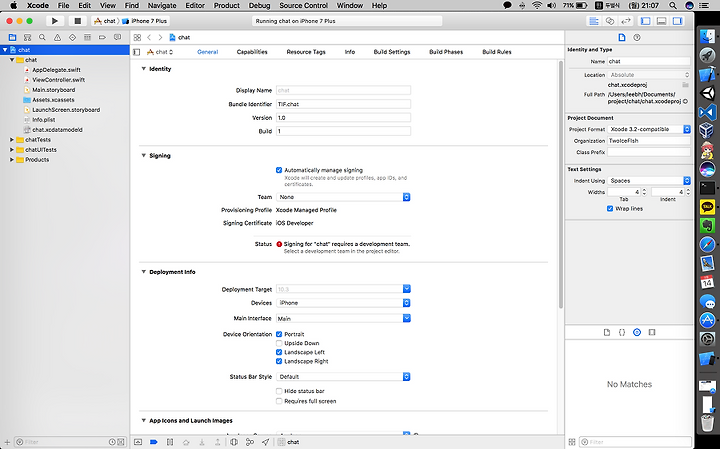
Task: Open the Related Items grid menu
Action: (137, 37)
